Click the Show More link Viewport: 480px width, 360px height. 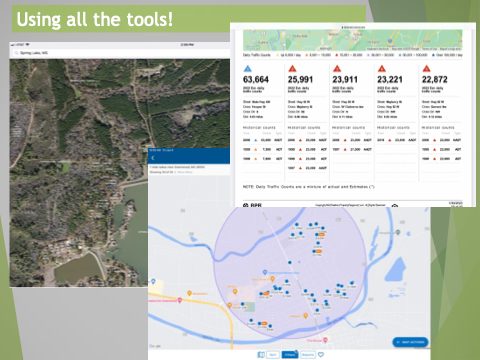pos(185,172)
